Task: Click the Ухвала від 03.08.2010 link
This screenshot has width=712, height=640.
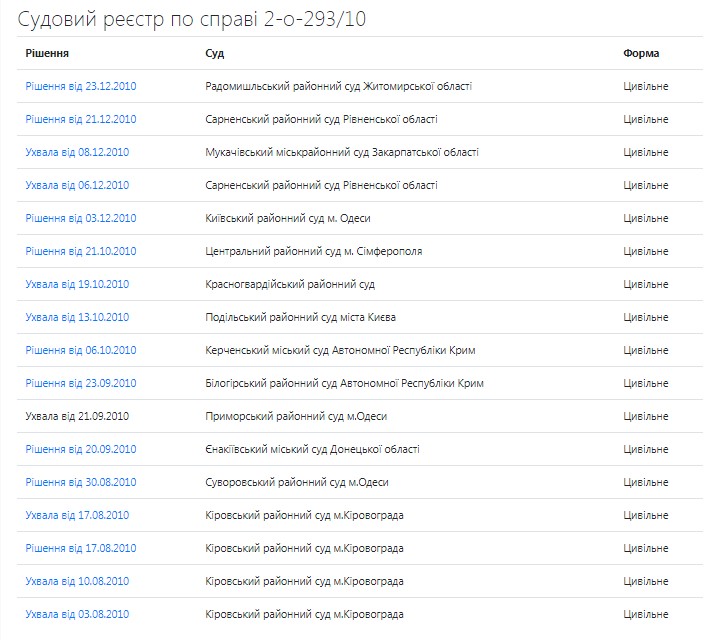Action: [x=77, y=614]
